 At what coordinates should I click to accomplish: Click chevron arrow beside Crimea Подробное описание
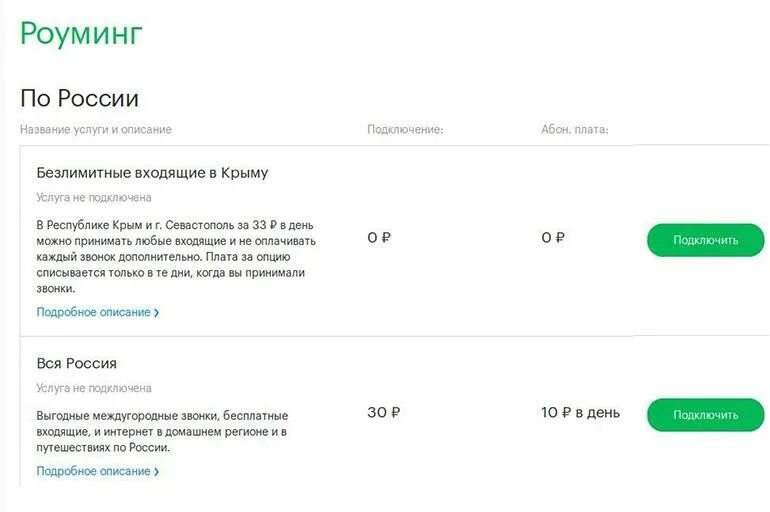(x=156, y=313)
